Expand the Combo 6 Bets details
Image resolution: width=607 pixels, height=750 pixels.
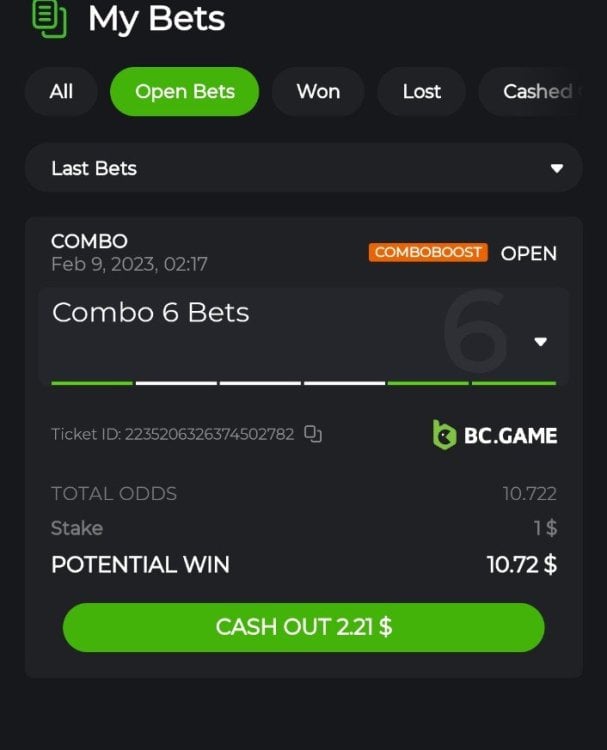tap(304, 335)
